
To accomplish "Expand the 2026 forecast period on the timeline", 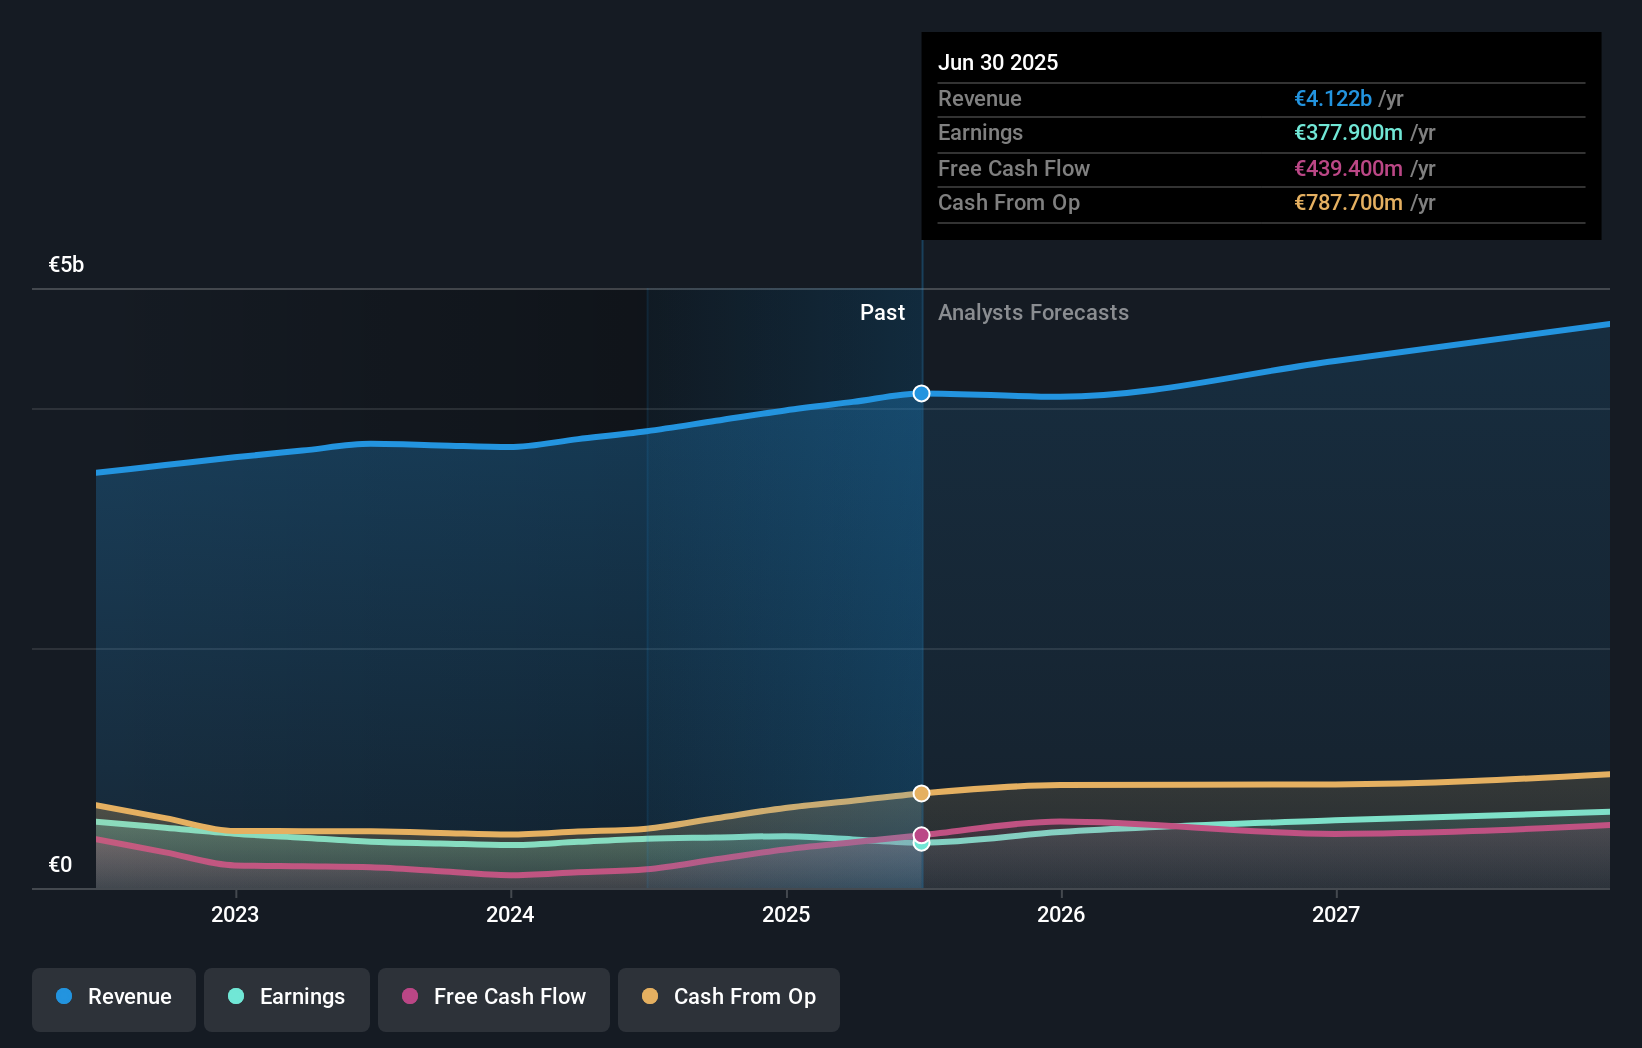I will 1062,914.
